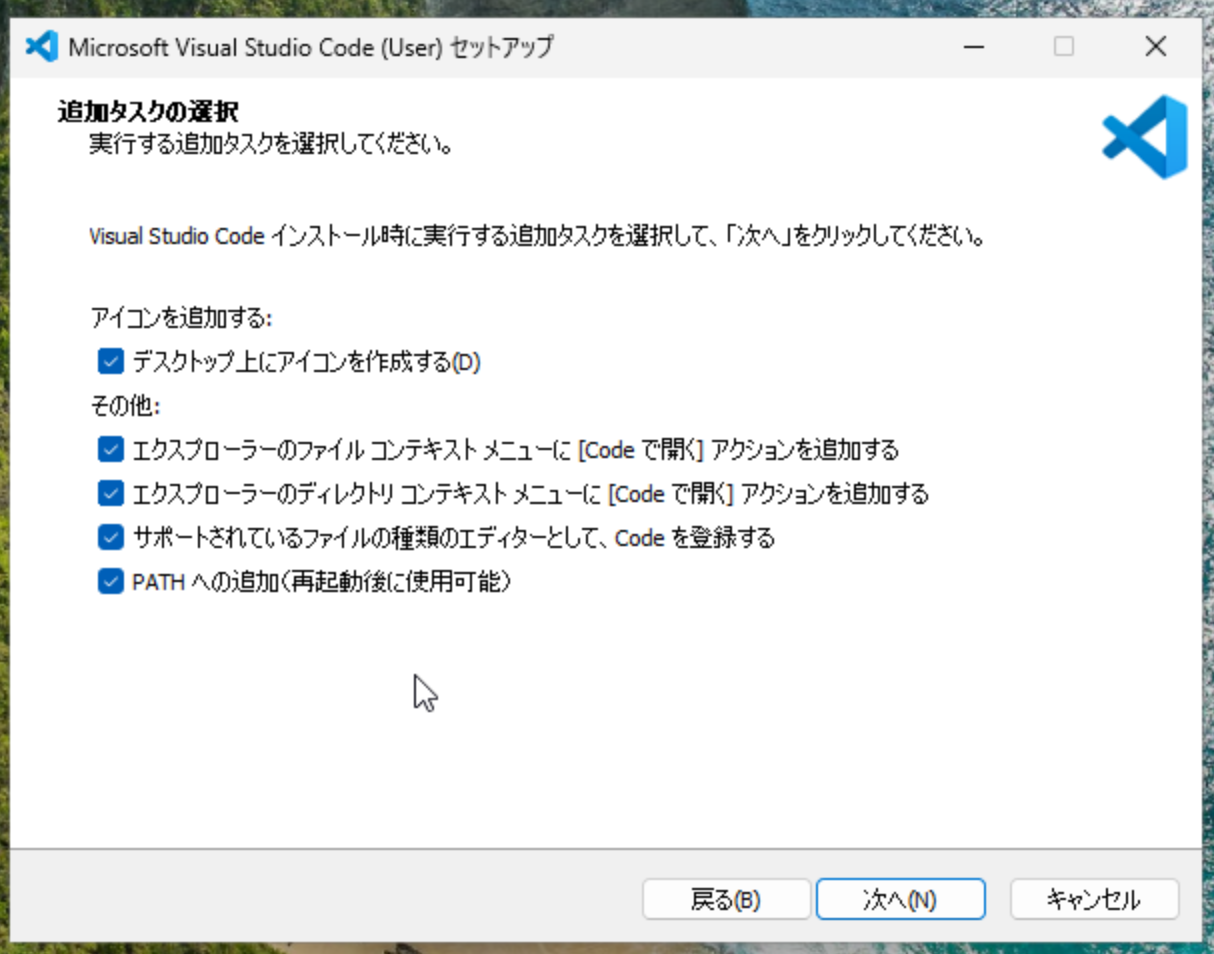The height and width of the screenshot is (954, 1214).
Task: Click the 次へ(N) button
Action: [x=898, y=899]
